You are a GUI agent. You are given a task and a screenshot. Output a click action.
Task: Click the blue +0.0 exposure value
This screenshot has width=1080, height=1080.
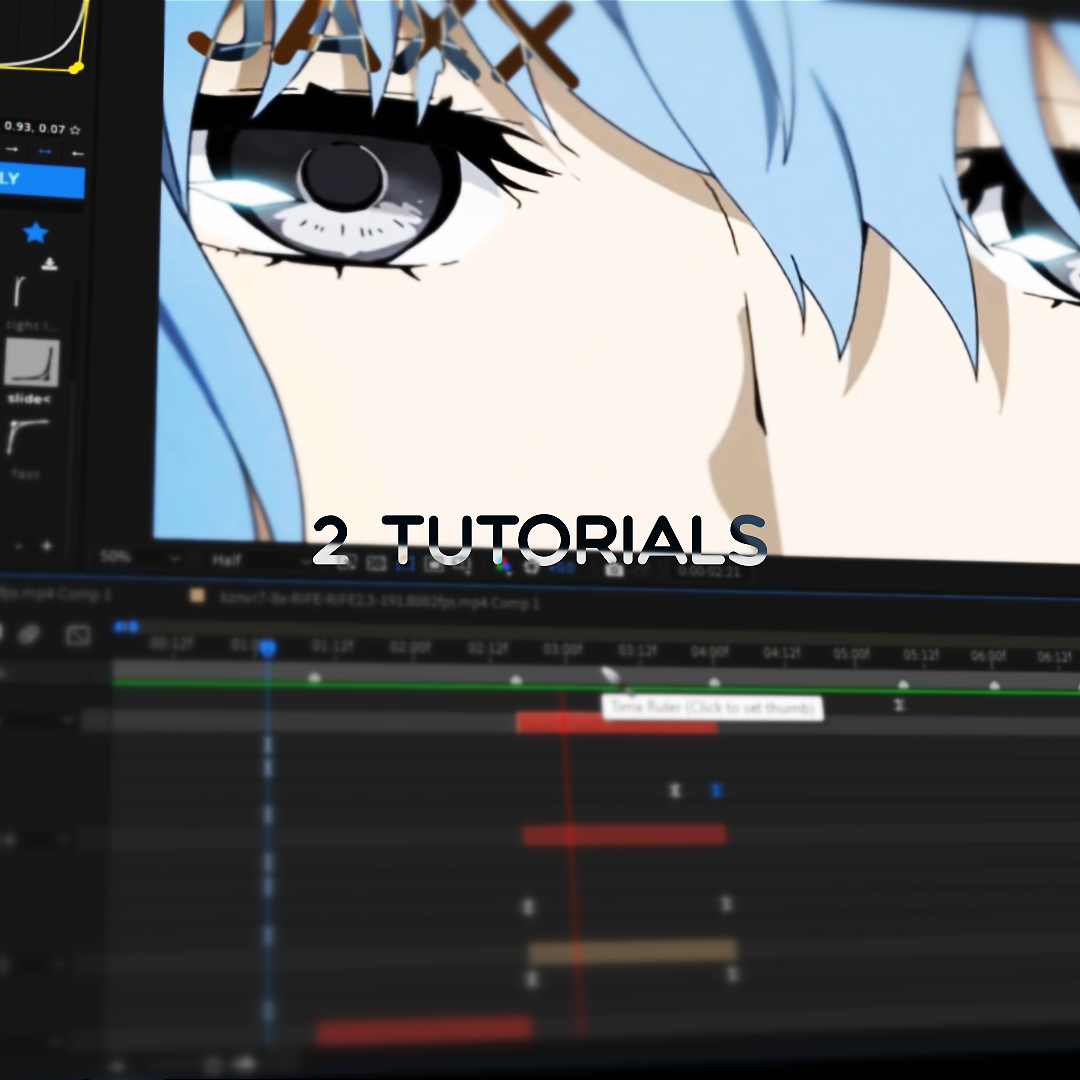(561, 568)
